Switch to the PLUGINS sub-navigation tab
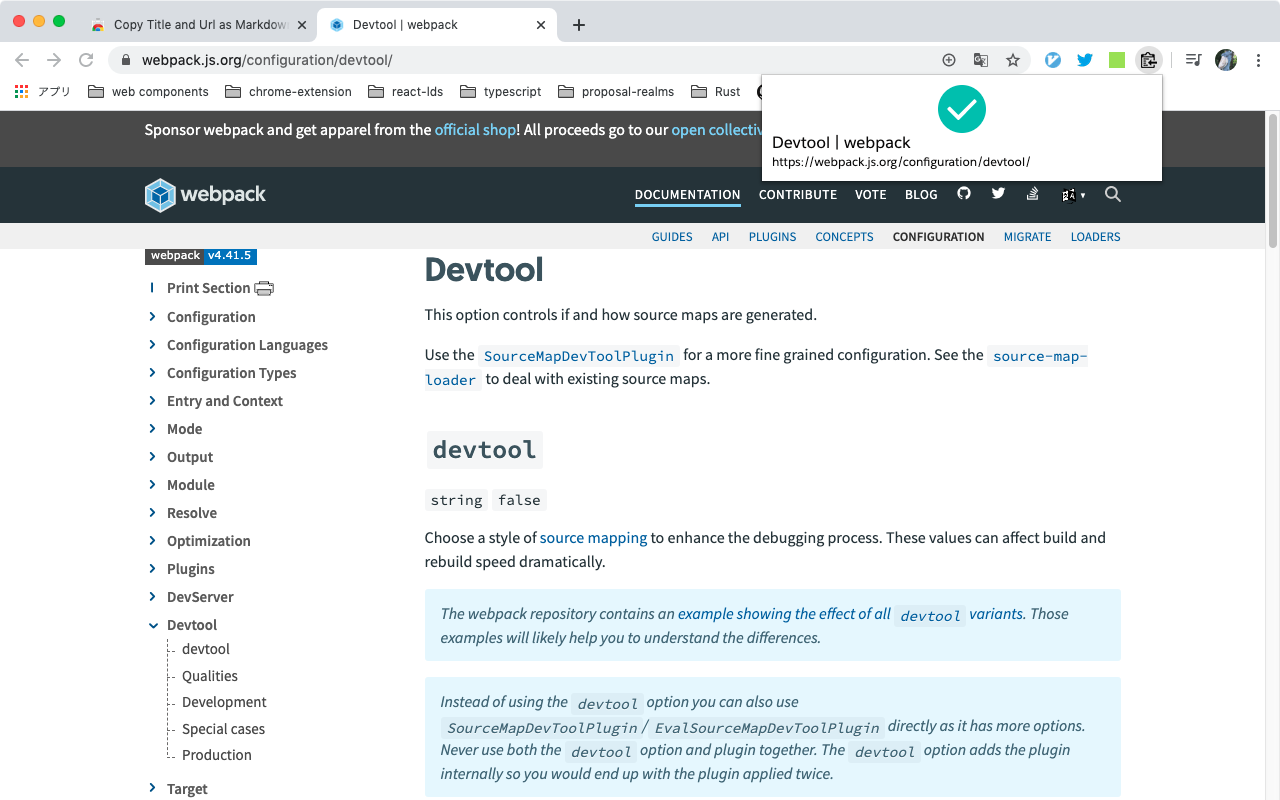Viewport: 1280px width, 800px height. click(x=773, y=237)
